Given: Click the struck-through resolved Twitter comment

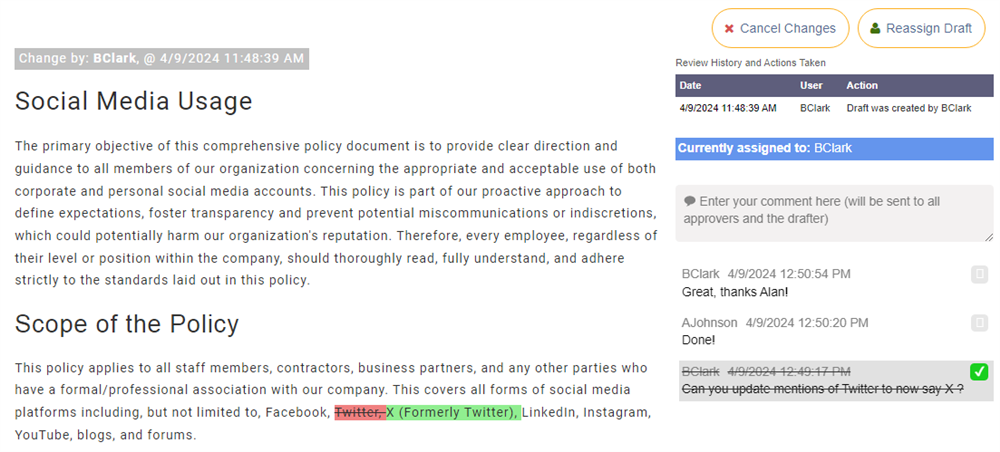Looking at the screenshot, I should tap(822, 388).
